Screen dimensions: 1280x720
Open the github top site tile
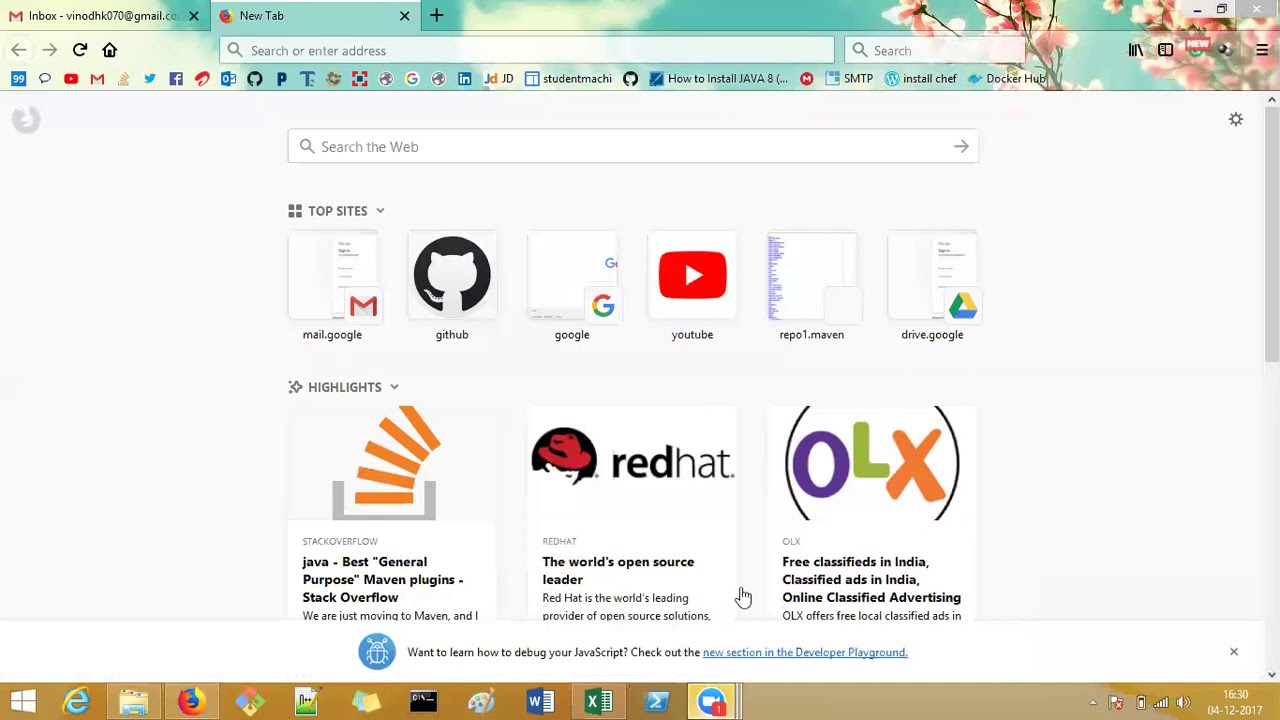(452, 287)
